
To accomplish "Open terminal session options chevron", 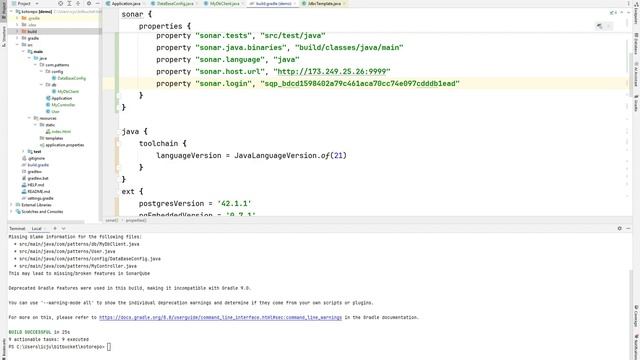I will pos(63,229).
